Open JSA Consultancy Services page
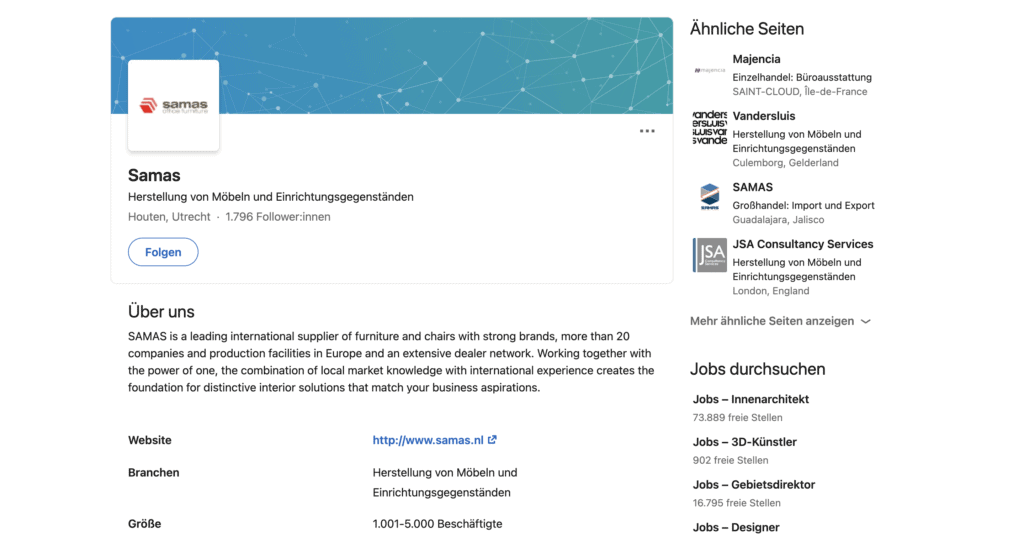The height and width of the screenshot is (537, 1024). (803, 244)
